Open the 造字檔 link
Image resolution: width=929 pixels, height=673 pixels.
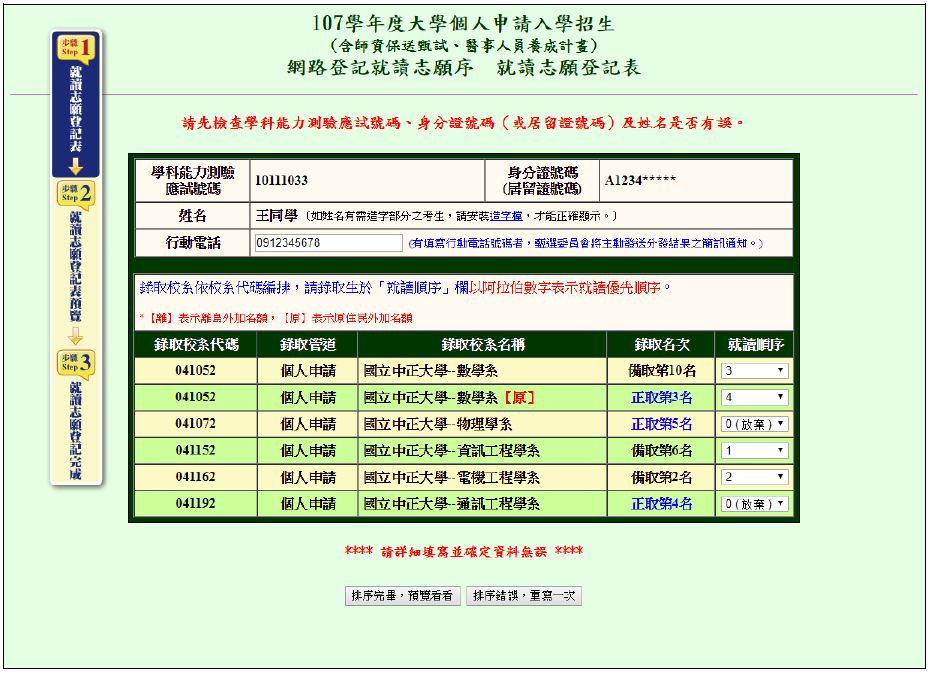(506, 216)
